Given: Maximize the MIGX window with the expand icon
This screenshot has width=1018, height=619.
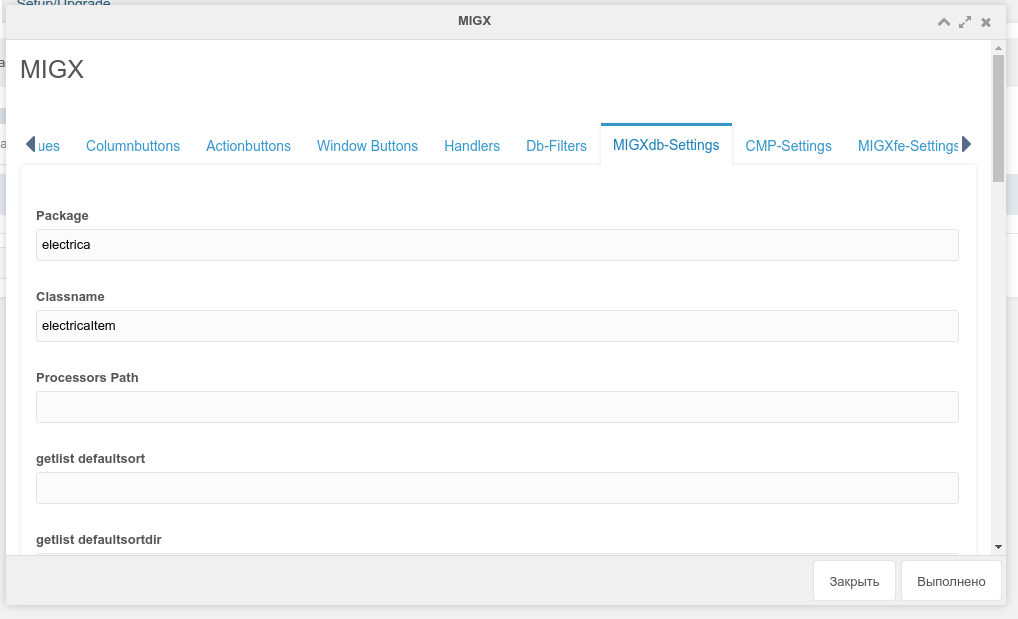Looking at the screenshot, I should [965, 22].
